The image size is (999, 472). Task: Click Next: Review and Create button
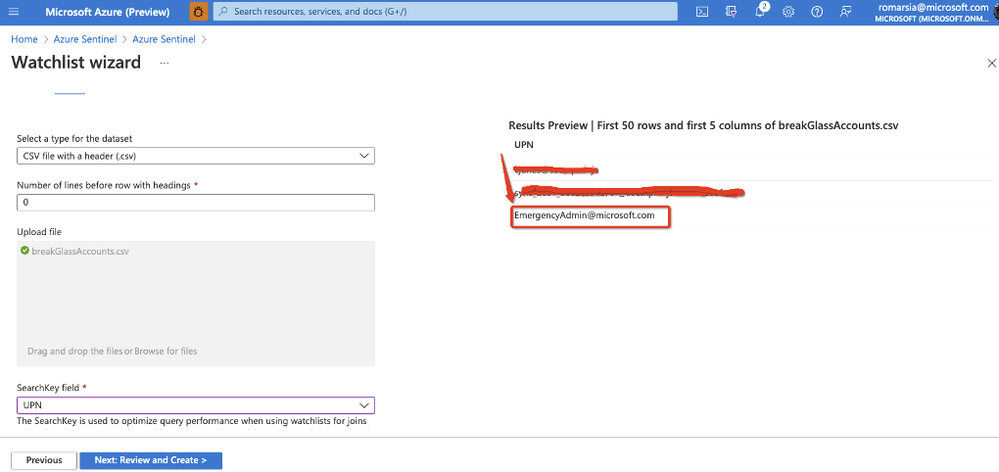point(151,460)
